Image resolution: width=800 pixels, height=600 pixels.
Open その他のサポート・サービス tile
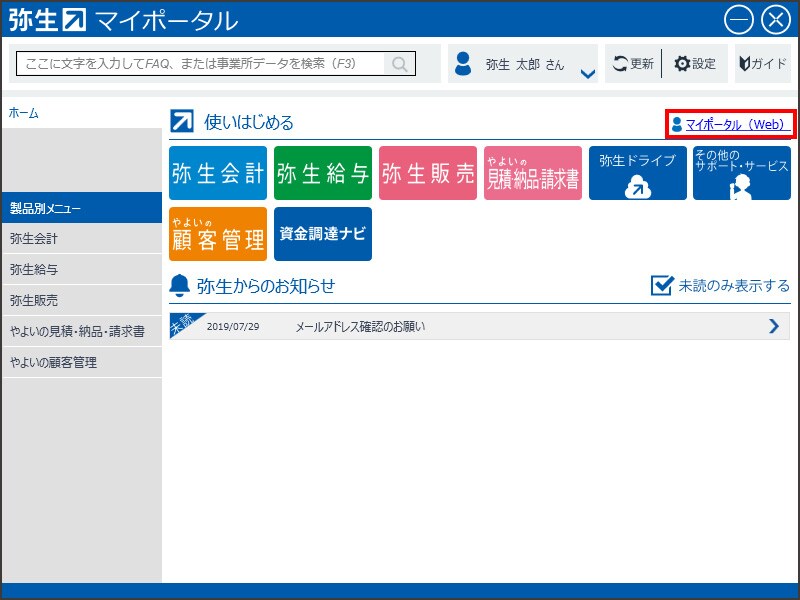(x=742, y=173)
